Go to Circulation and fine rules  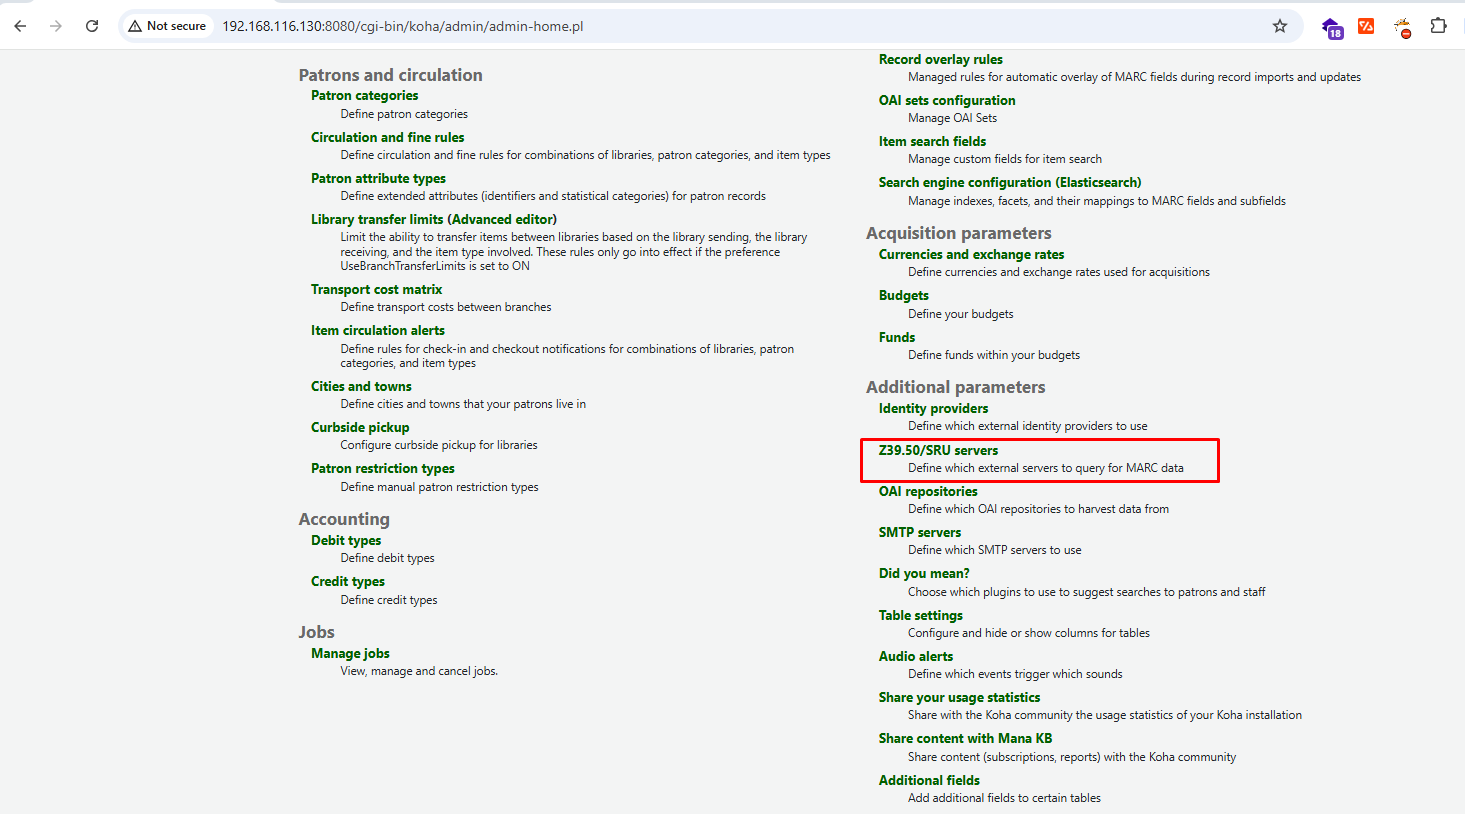pyautogui.click(x=387, y=137)
